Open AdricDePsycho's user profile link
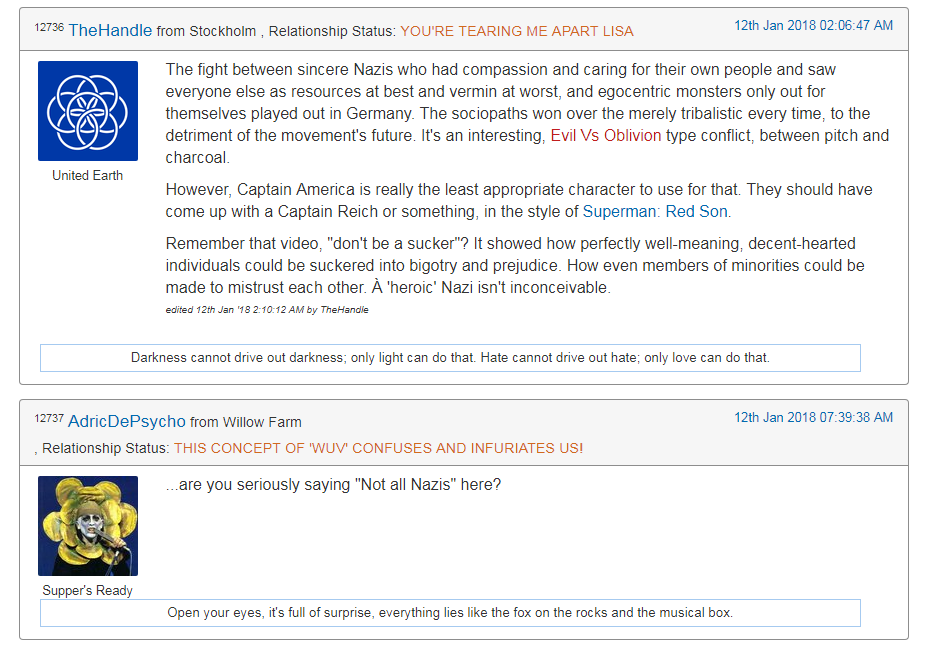 click(127, 421)
